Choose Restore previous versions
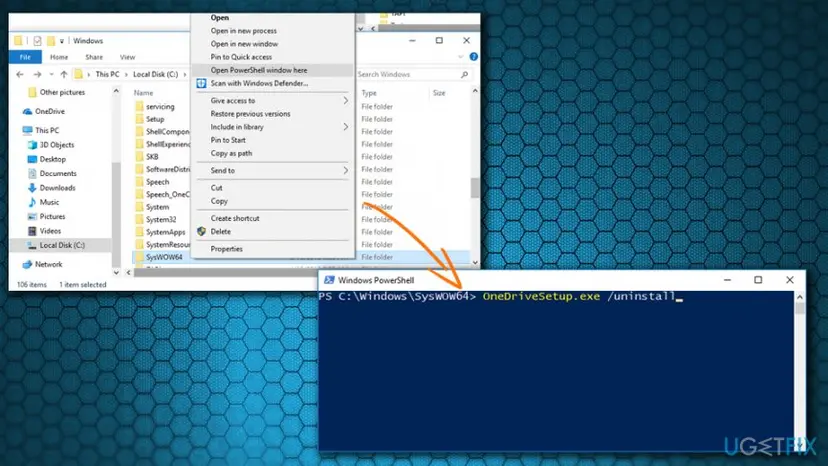 pyautogui.click(x=250, y=114)
